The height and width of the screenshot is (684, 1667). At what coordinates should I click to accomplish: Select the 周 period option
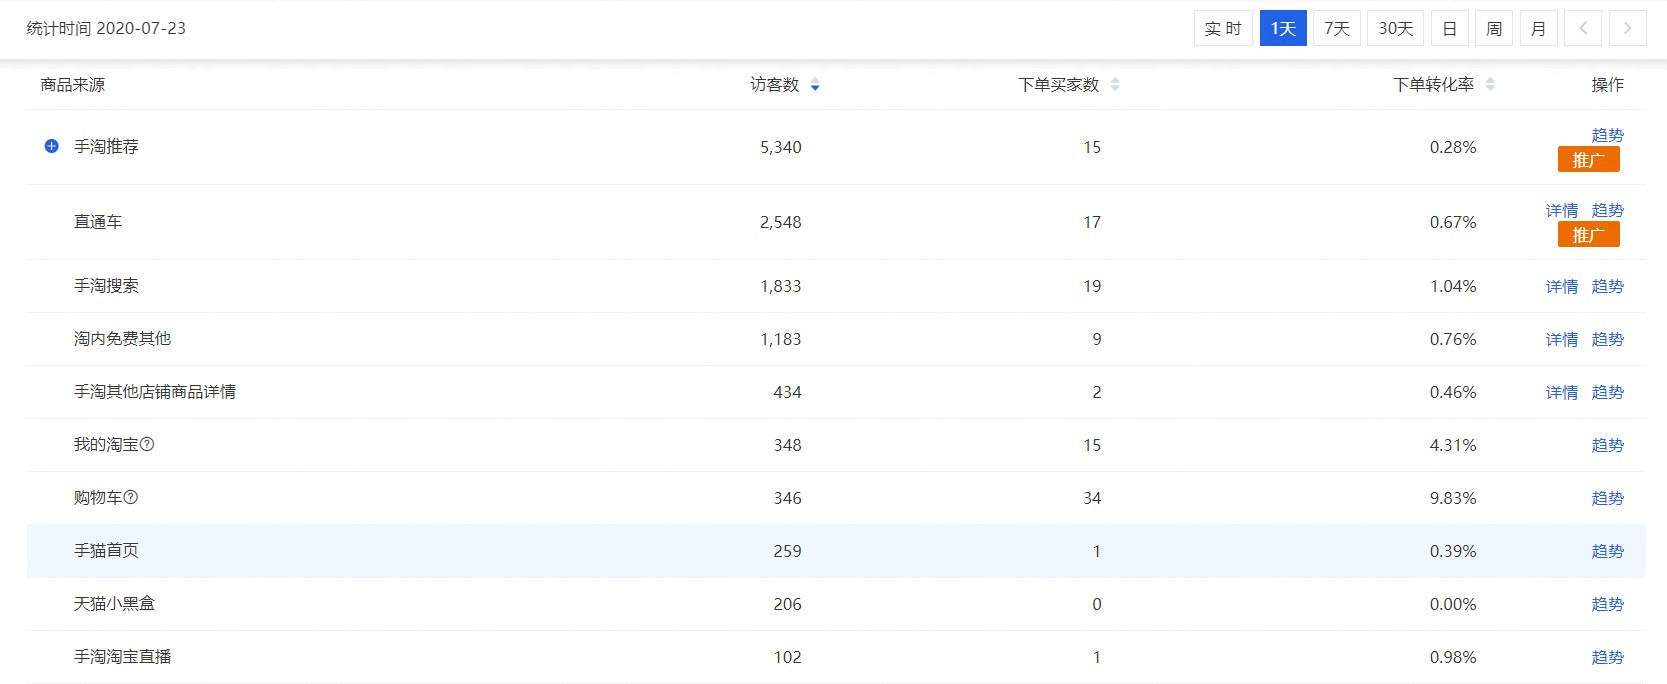(1493, 28)
